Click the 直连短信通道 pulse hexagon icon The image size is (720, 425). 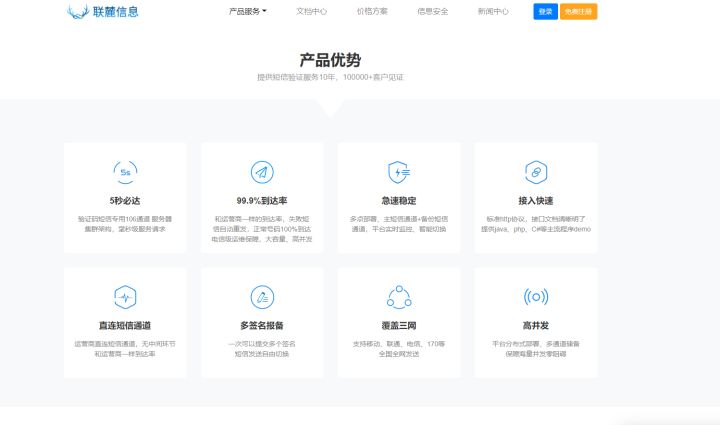[125, 297]
